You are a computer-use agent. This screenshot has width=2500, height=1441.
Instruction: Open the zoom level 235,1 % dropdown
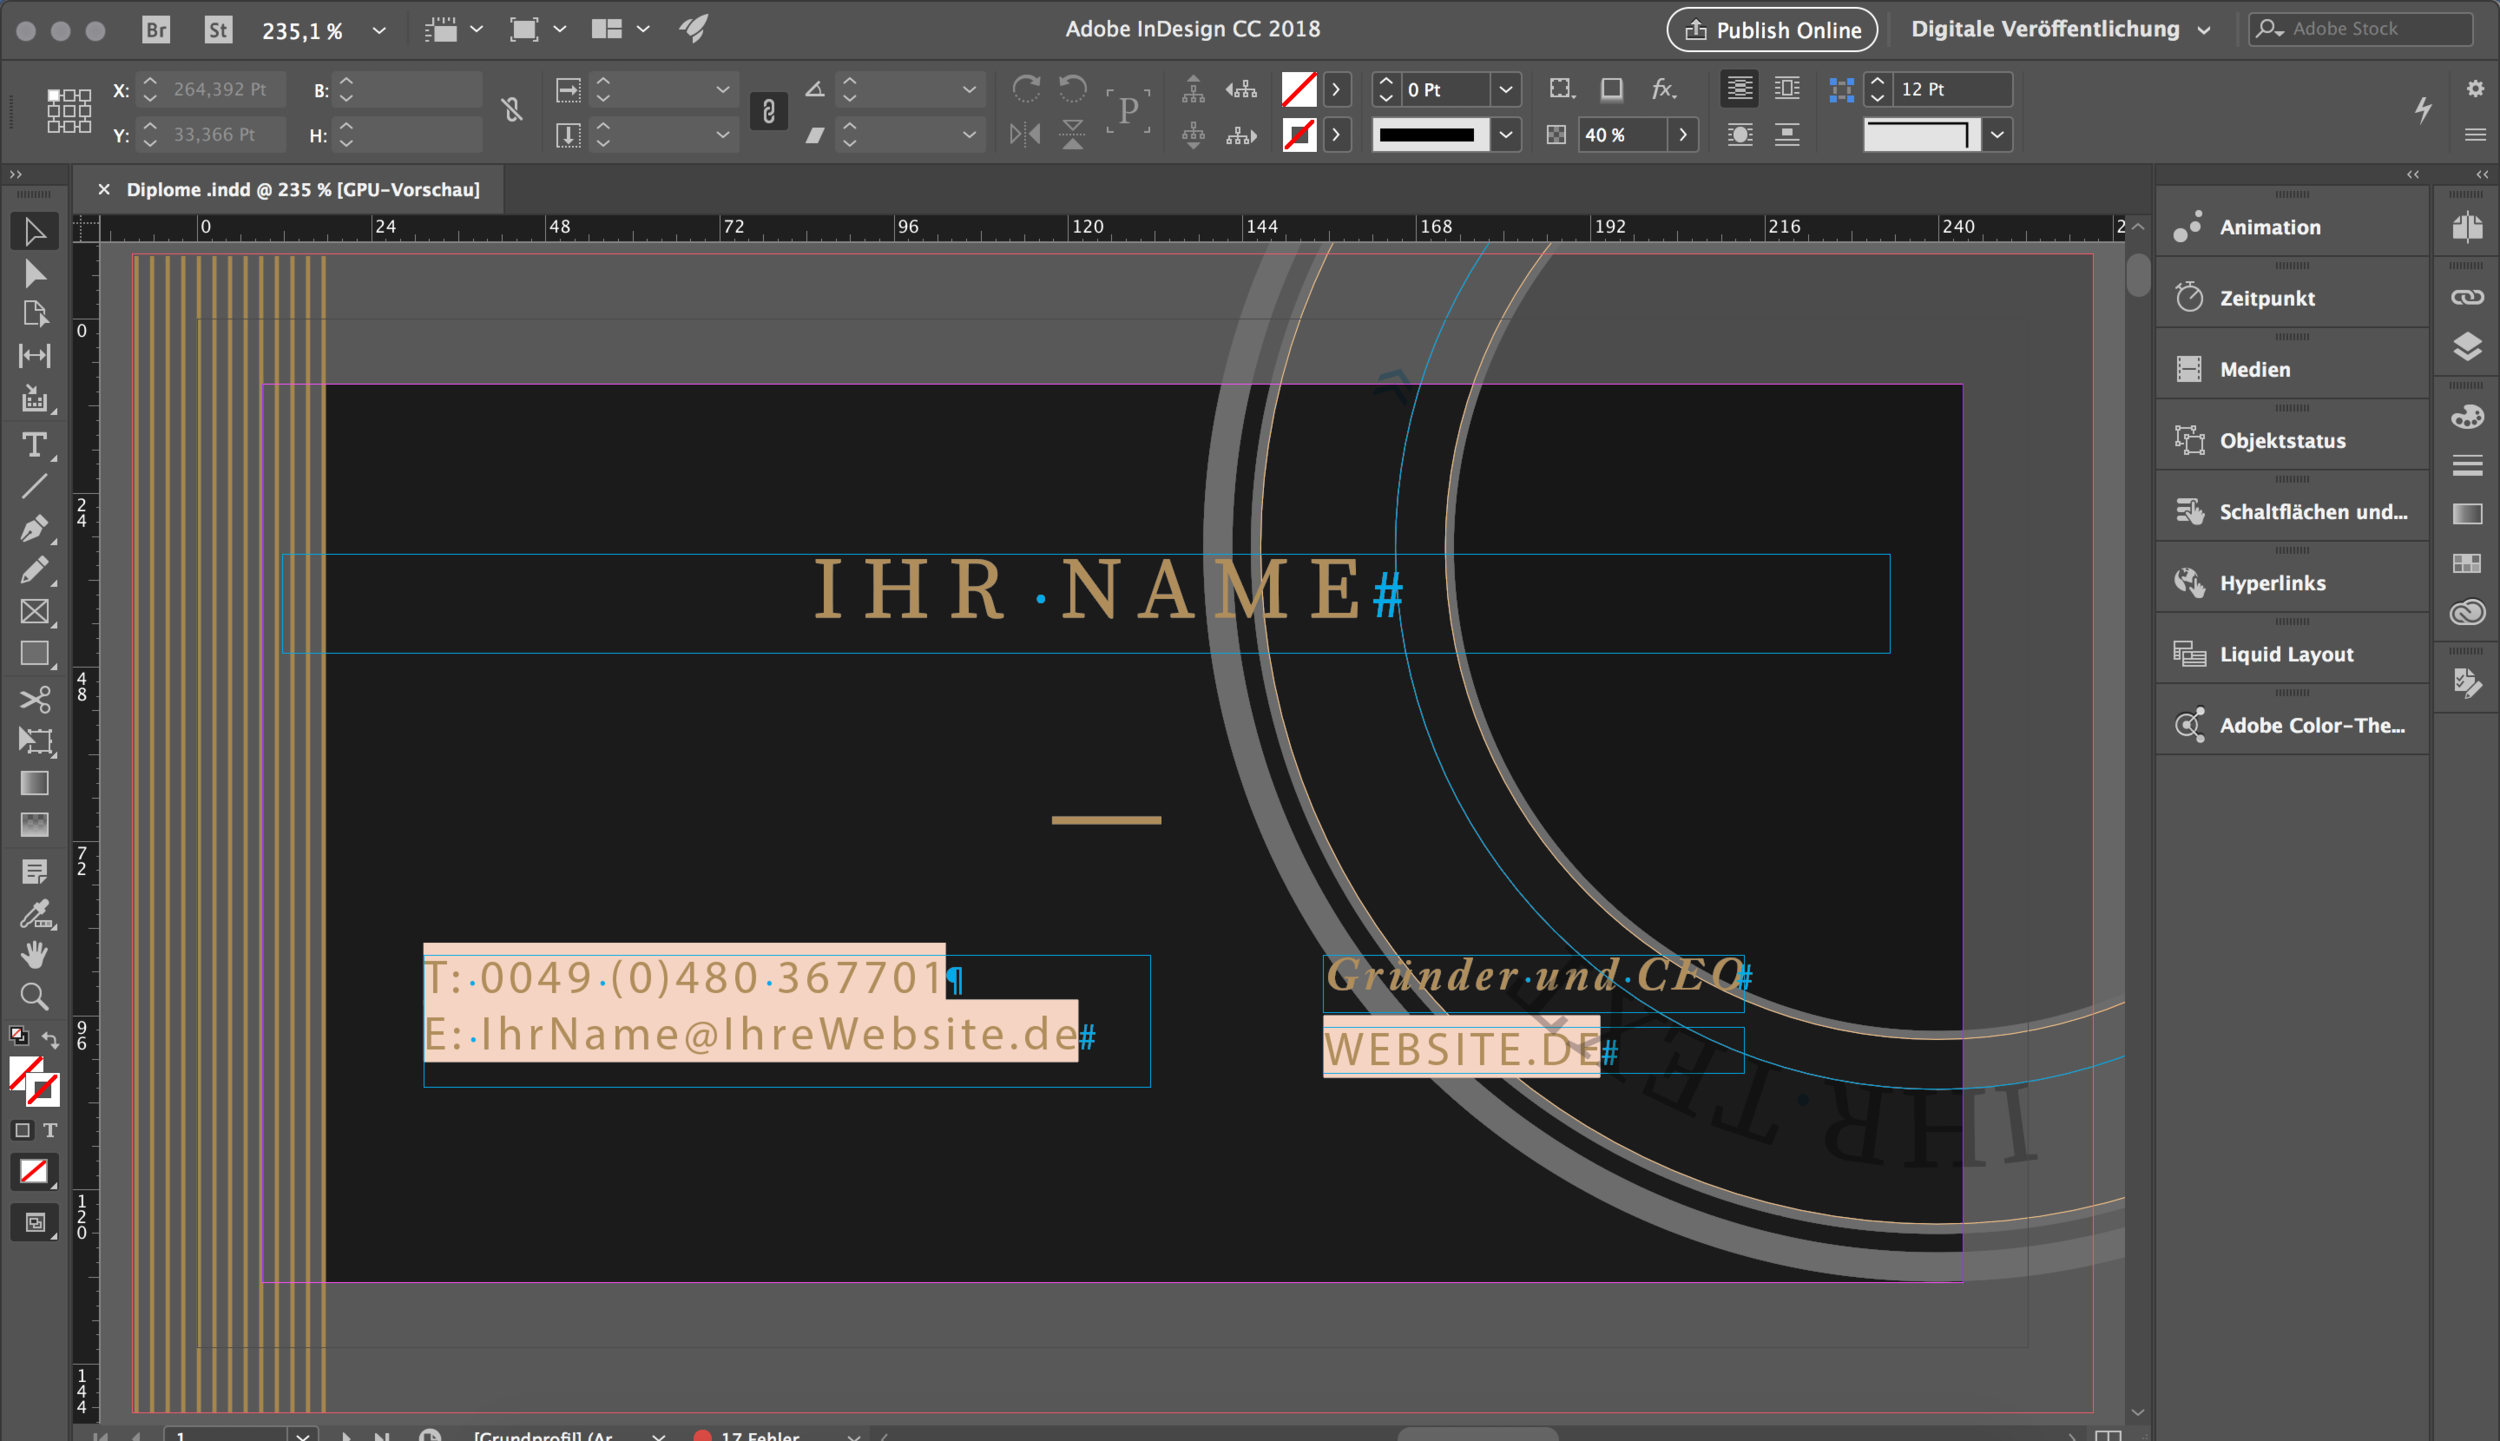coord(379,31)
